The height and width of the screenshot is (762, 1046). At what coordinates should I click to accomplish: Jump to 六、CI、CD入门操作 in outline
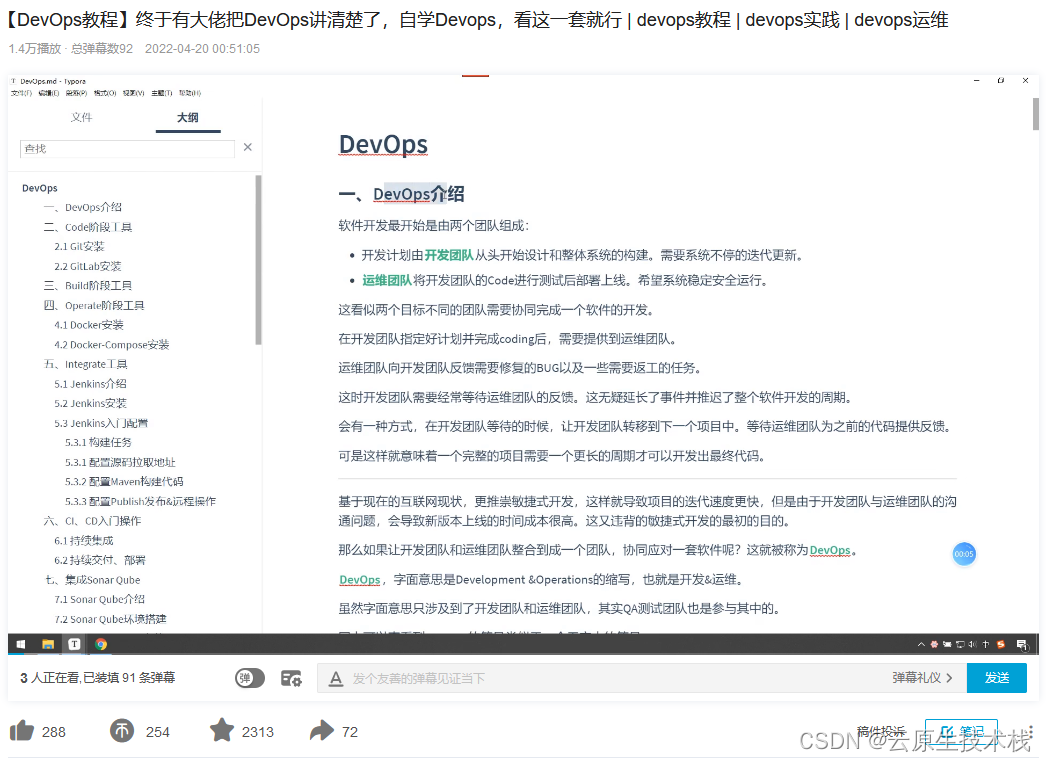coord(92,521)
